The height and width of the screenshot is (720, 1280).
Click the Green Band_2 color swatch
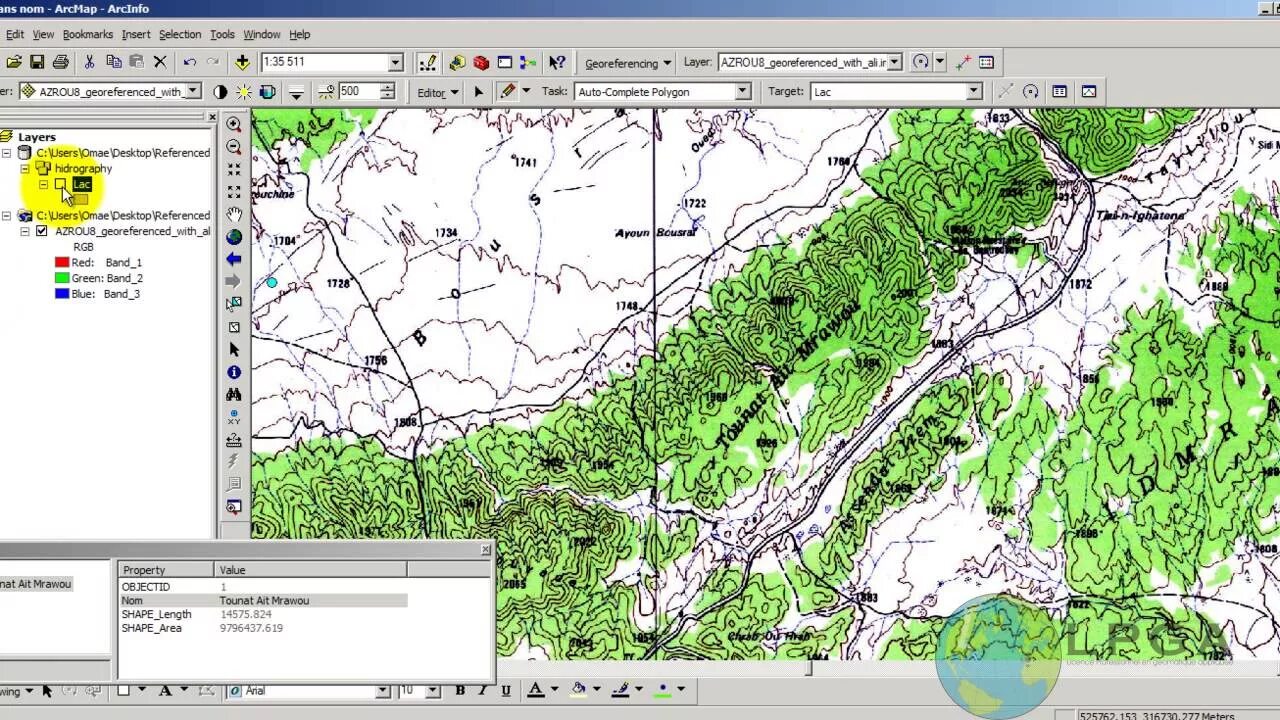click(x=61, y=278)
